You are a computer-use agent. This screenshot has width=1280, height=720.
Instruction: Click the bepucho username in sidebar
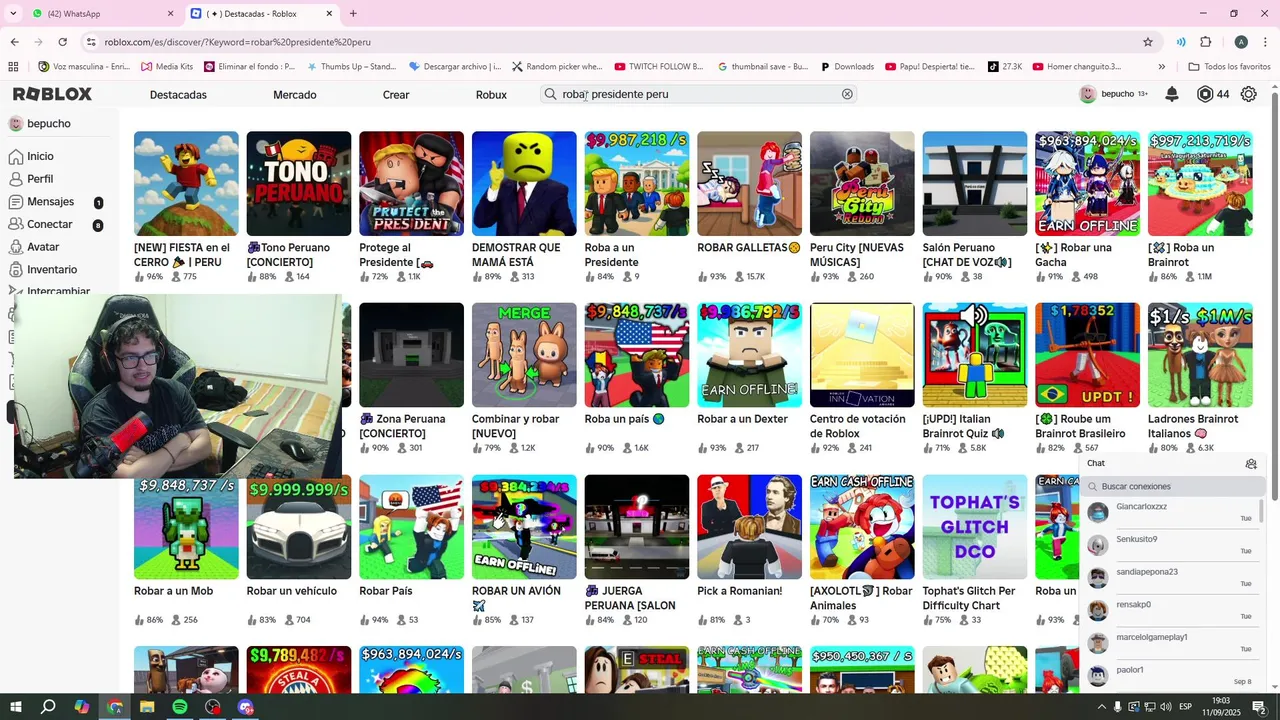pyautogui.click(x=49, y=124)
